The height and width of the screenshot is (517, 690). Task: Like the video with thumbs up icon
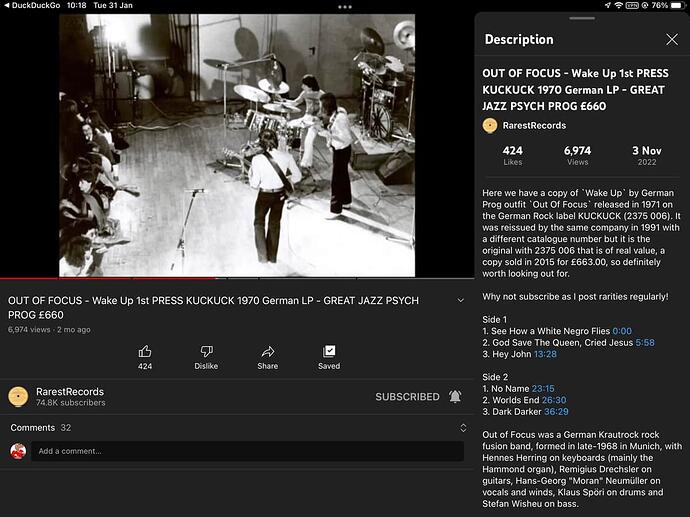click(145, 352)
